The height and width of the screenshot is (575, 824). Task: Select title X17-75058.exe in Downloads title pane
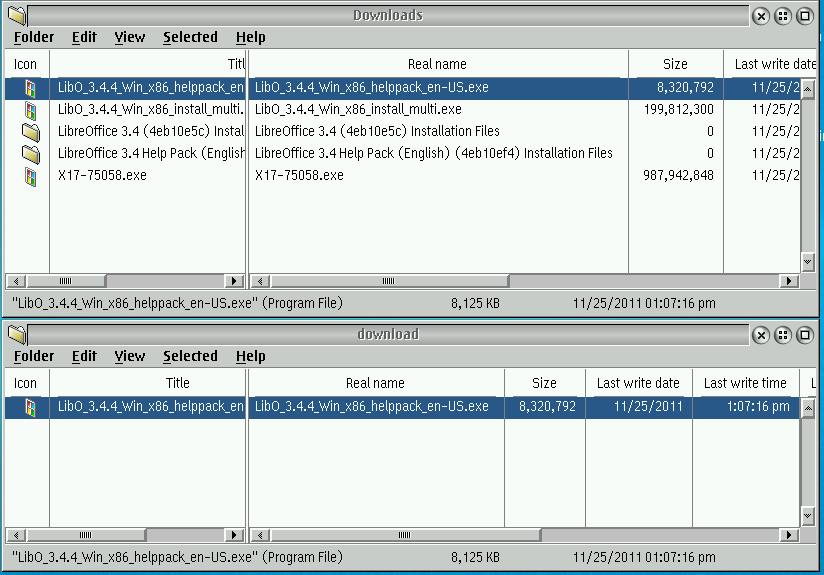pos(102,176)
